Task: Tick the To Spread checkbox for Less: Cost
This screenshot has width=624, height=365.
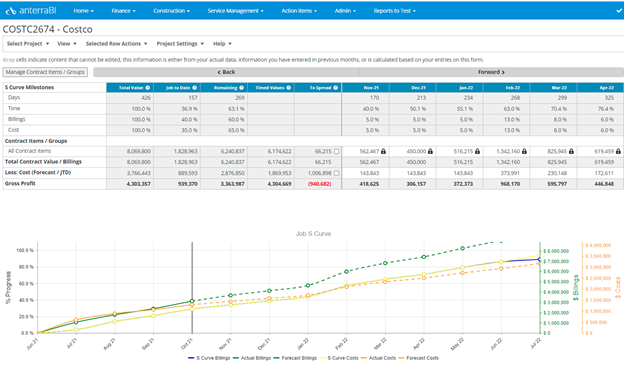Action: pyautogui.click(x=337, y=173)
